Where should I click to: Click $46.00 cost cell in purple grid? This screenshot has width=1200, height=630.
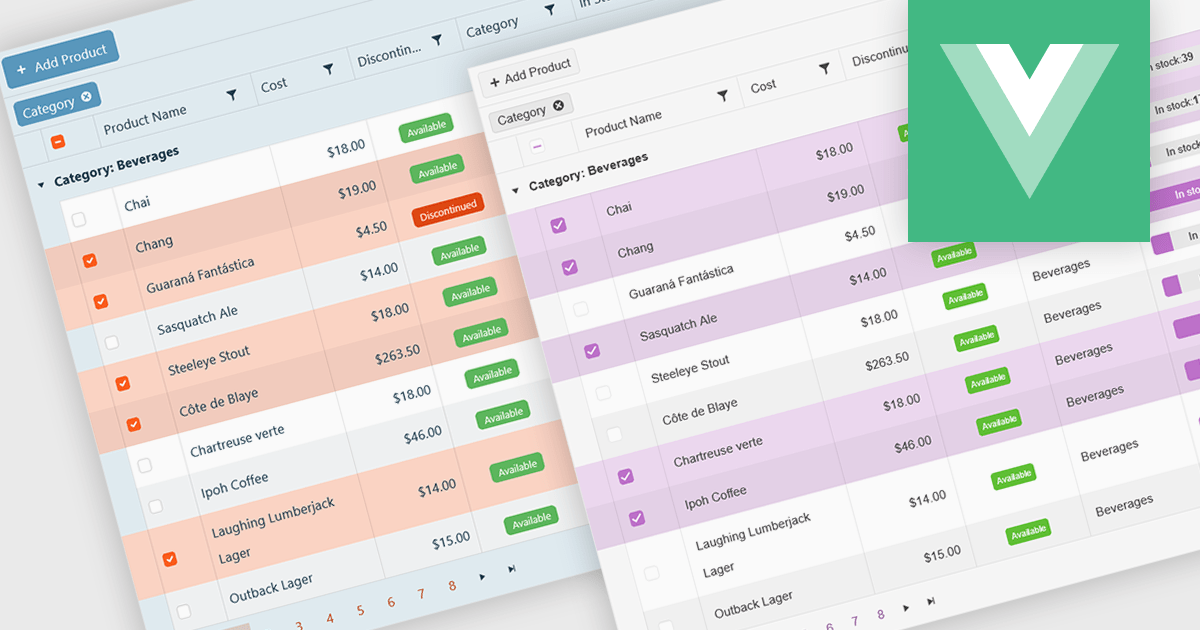[912, 442]
